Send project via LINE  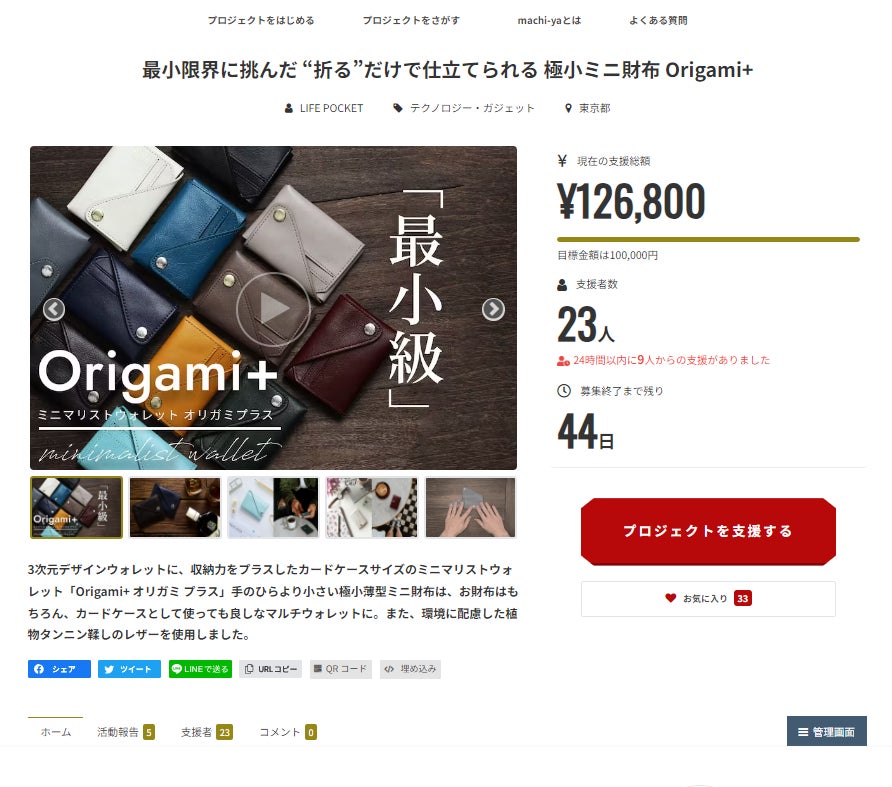[x=200, y=669]
